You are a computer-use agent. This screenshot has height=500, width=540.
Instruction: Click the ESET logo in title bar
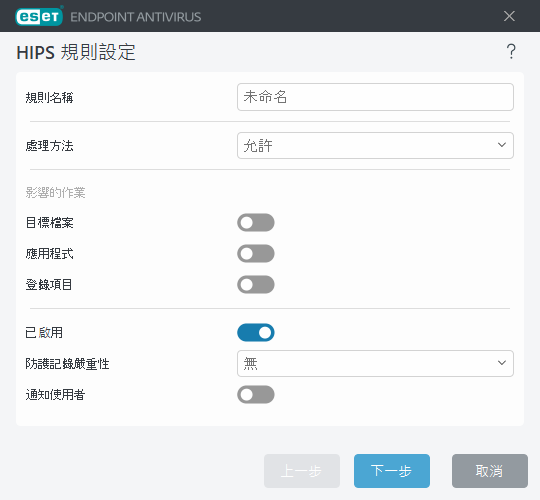tap(39, 16)
